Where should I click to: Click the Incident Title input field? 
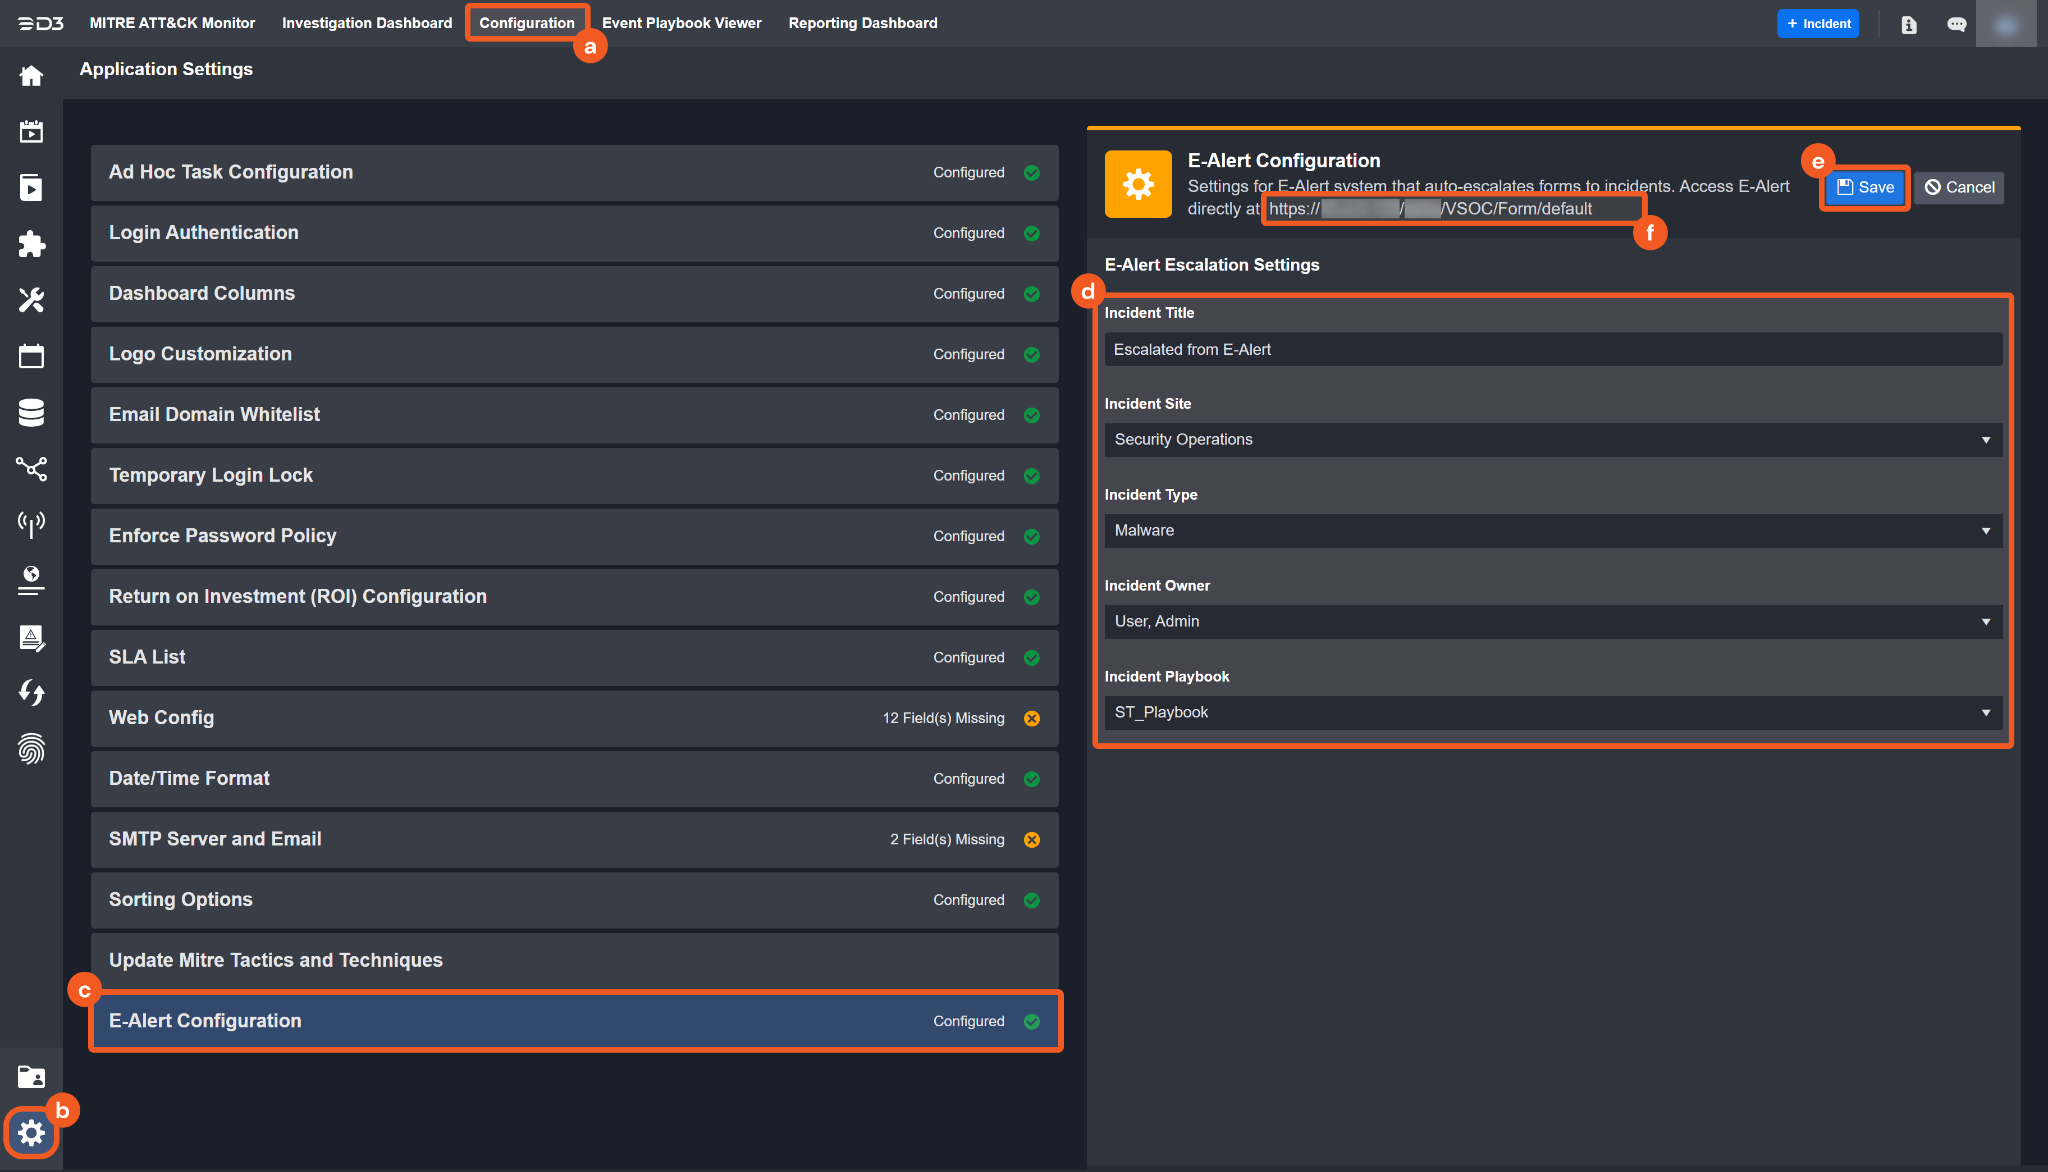(1552, 350)
